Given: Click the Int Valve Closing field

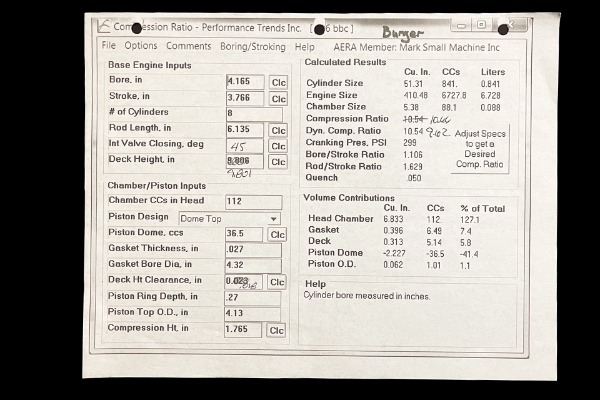Looking at the screenshot, I should [x=245, y=146].
